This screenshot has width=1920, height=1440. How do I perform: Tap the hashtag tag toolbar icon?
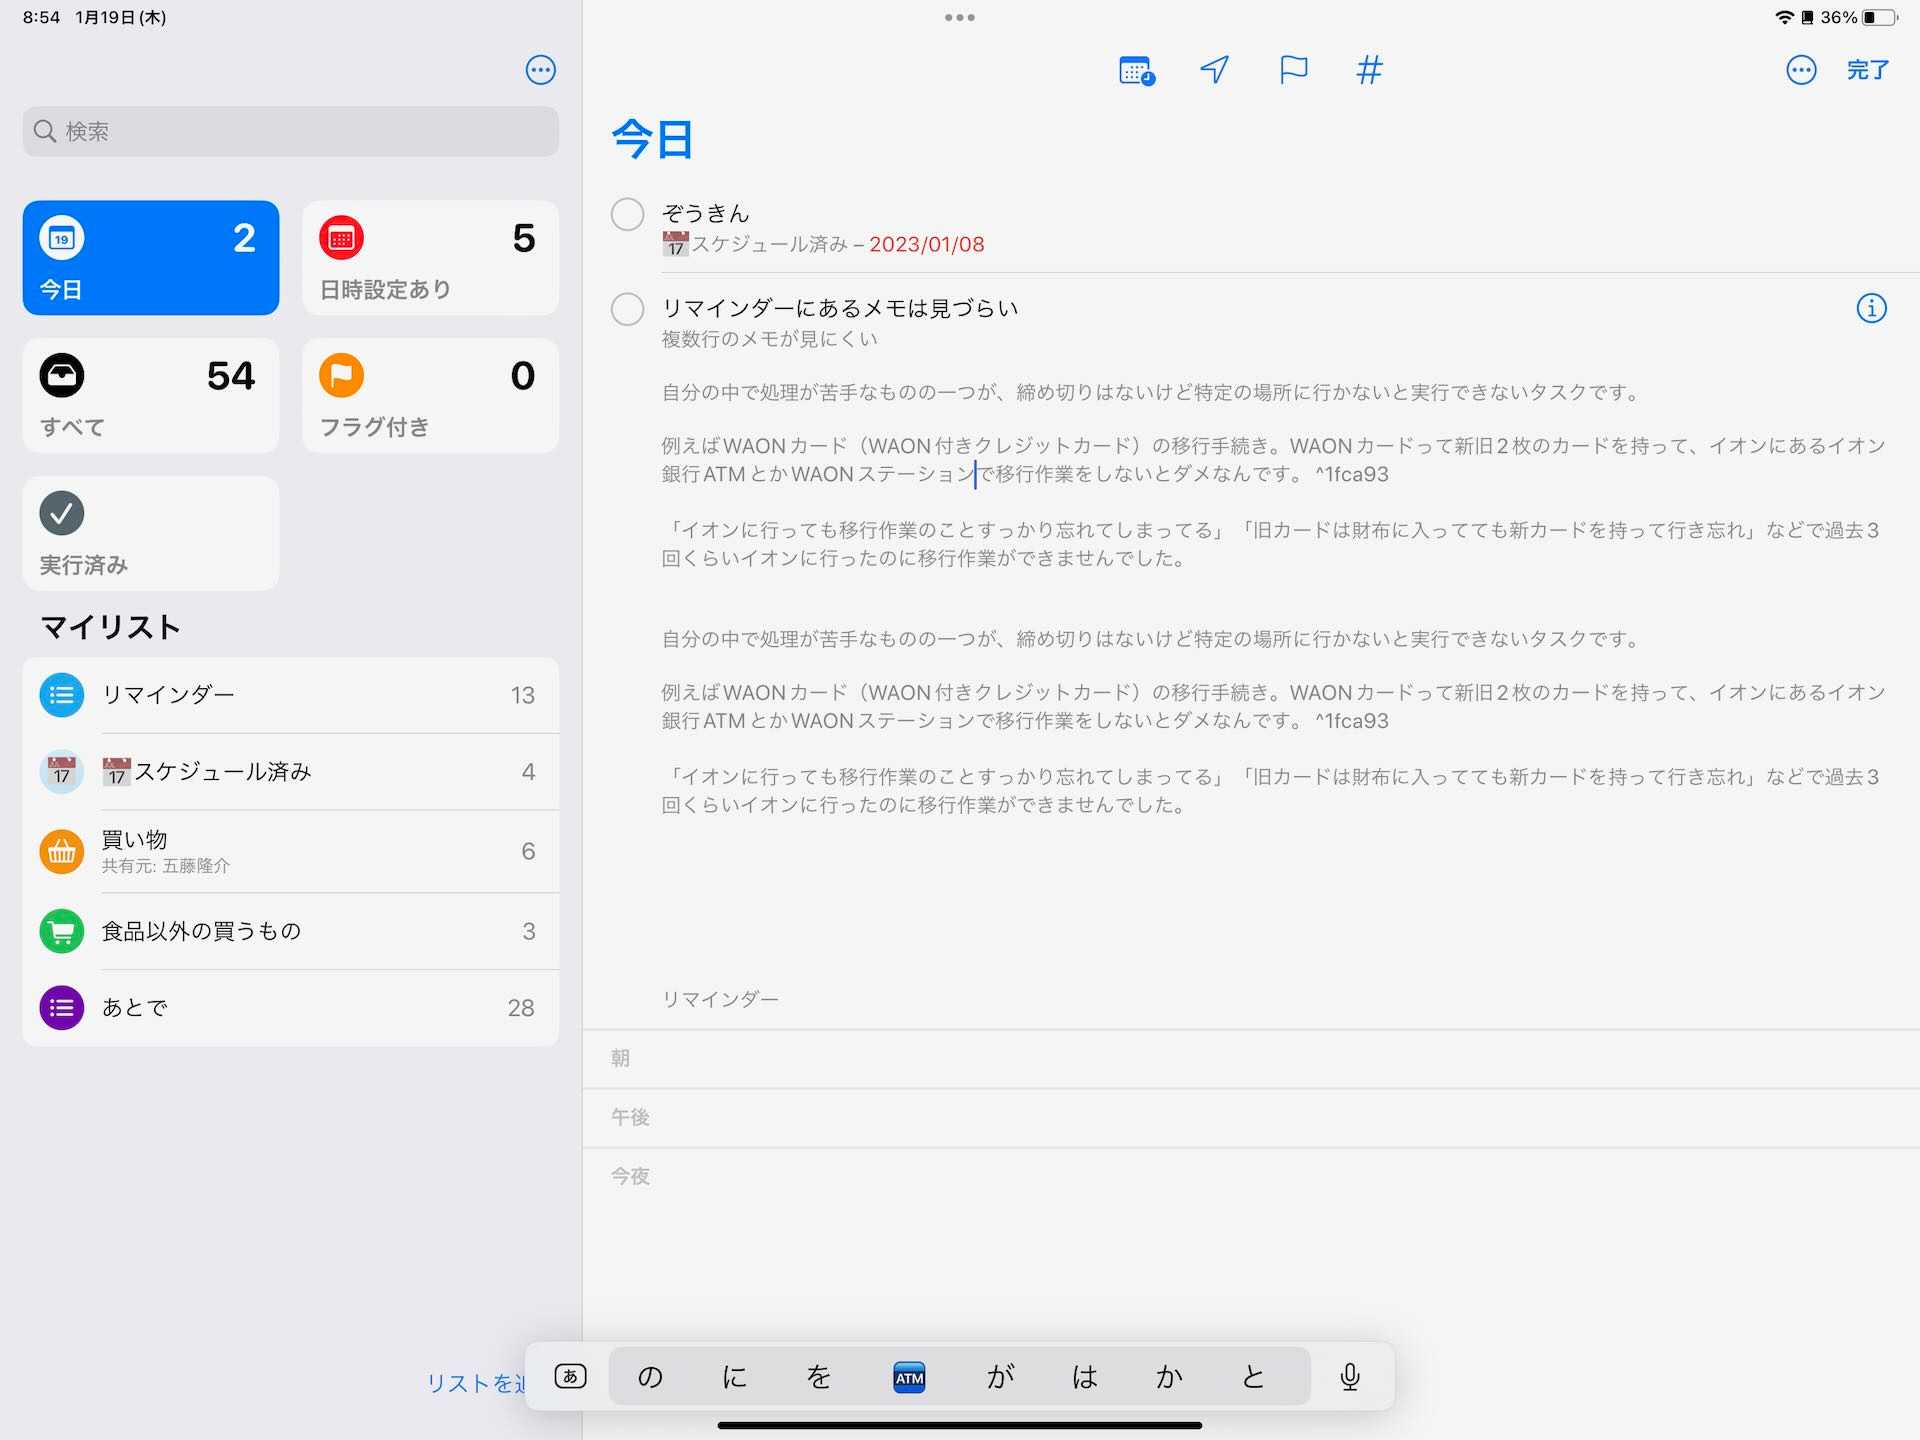[x=1369, y=70]
